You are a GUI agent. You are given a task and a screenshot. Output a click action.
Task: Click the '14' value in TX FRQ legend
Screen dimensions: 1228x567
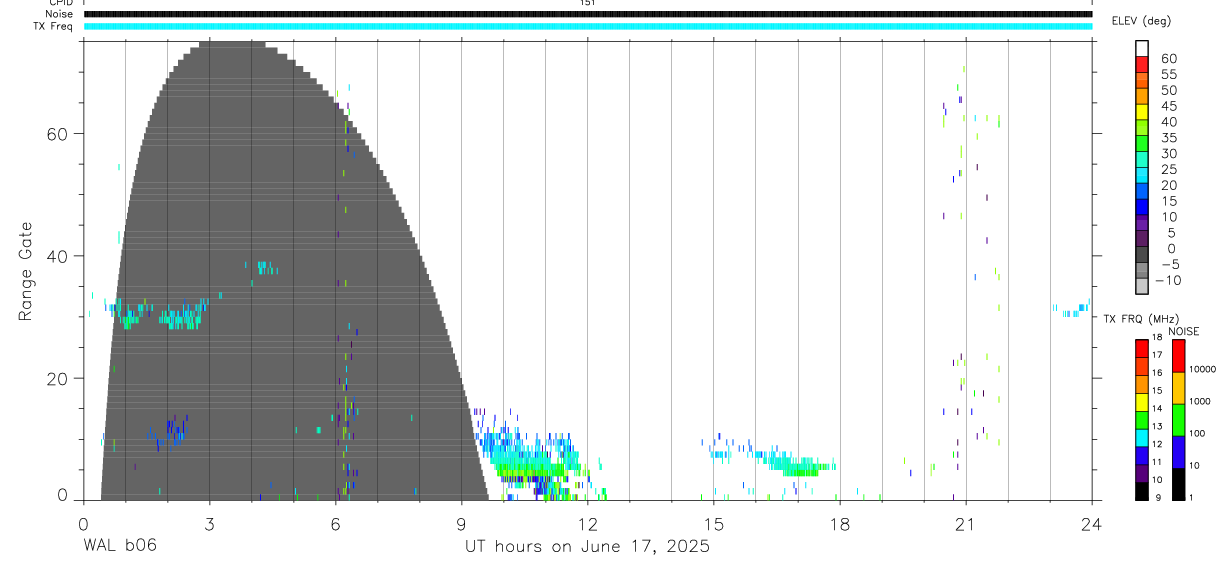(1157, 408)
